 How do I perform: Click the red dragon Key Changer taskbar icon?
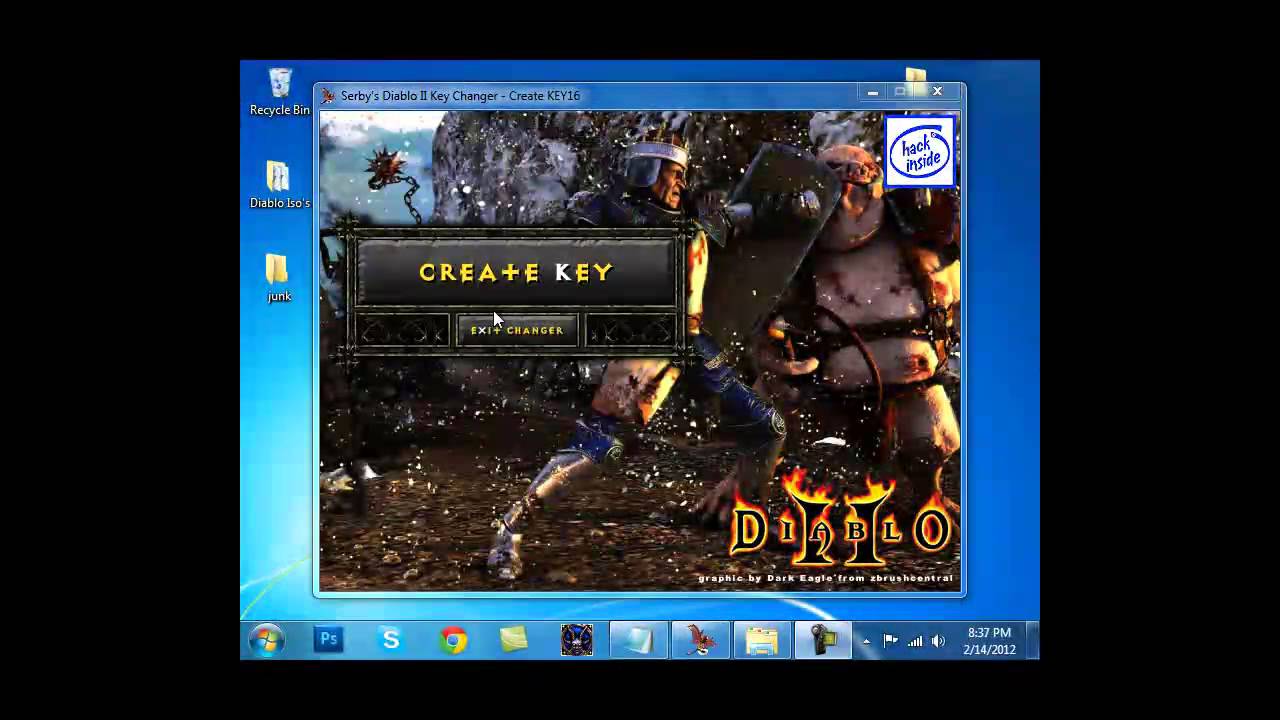700,640
